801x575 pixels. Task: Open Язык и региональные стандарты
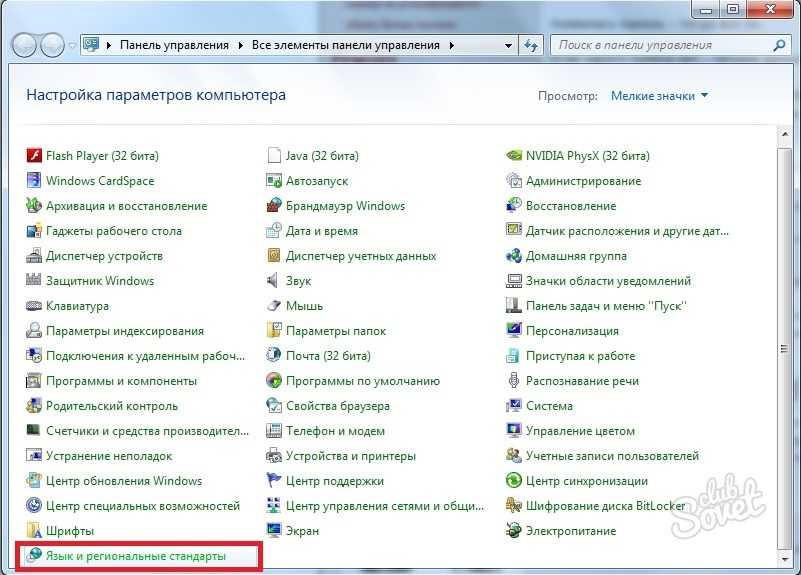[135, 556]
